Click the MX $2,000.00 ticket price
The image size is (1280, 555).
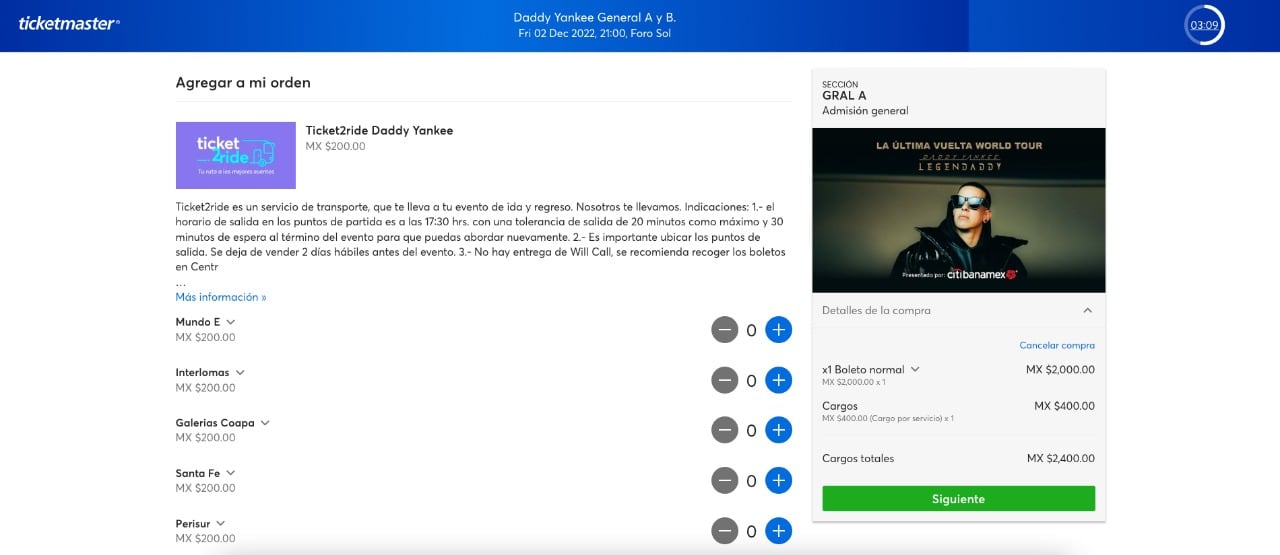tap(1060, 369)
